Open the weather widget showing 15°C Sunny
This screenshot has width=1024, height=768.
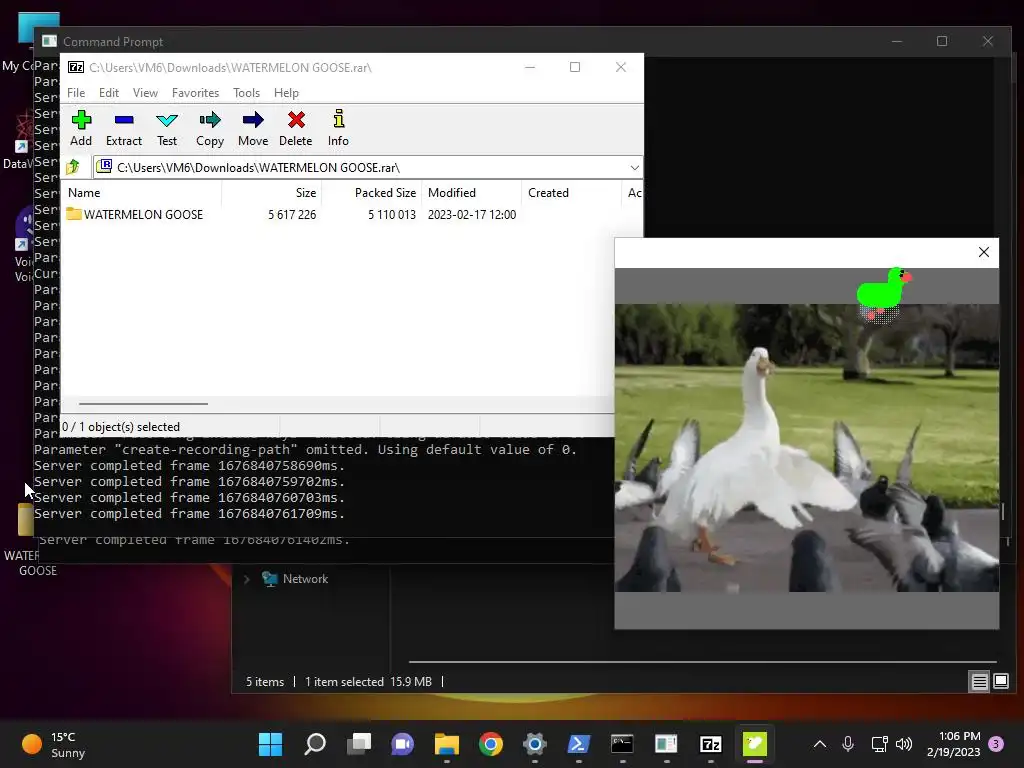point(54,744)
